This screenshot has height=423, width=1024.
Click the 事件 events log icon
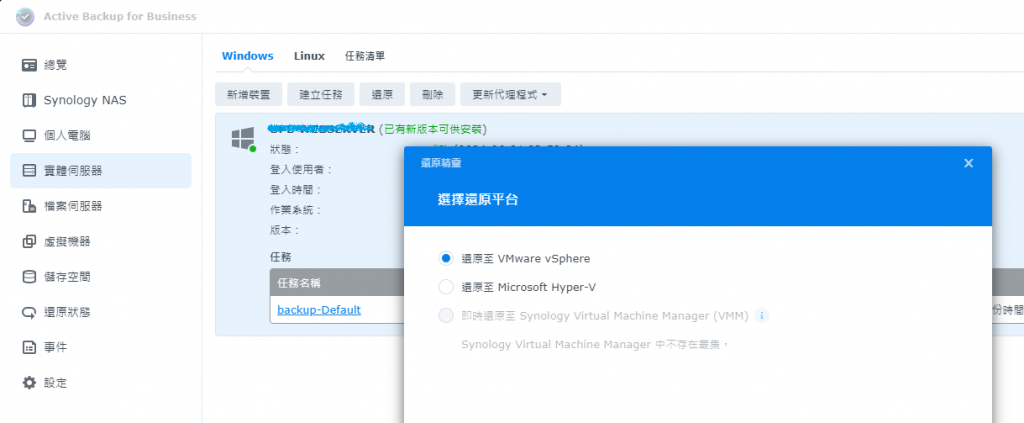pos(29,347)
